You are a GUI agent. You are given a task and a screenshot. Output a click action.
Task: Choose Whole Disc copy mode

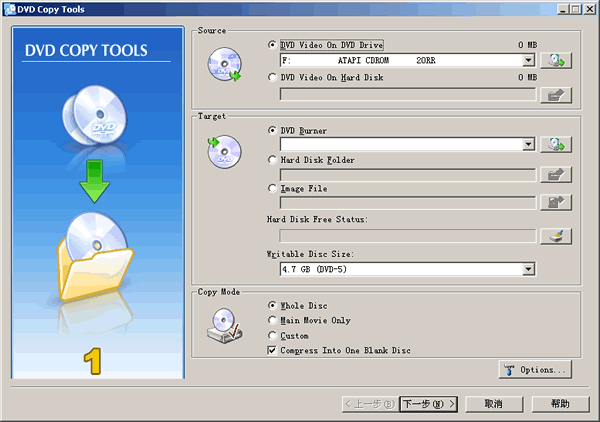click(272, 305)
